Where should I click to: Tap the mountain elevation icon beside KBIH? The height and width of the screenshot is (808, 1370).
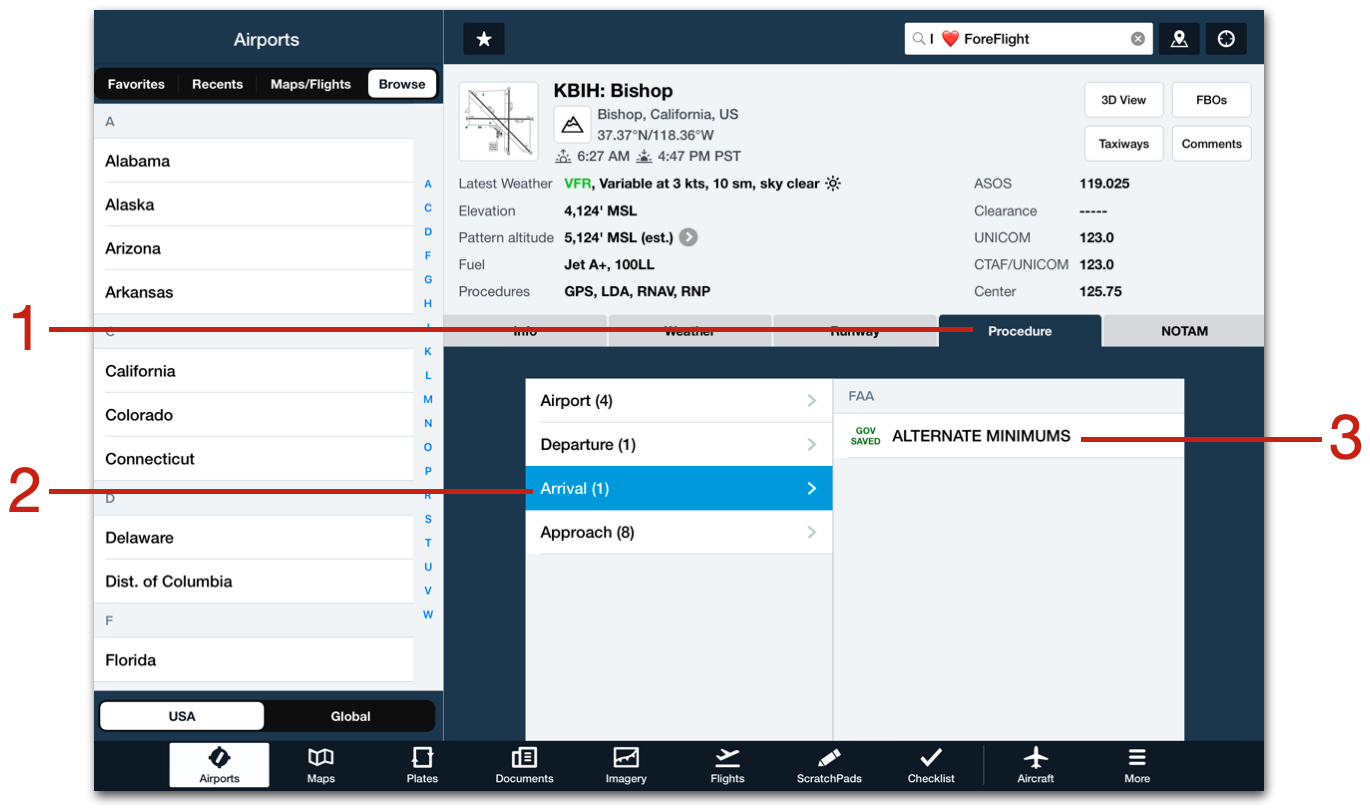572,123
